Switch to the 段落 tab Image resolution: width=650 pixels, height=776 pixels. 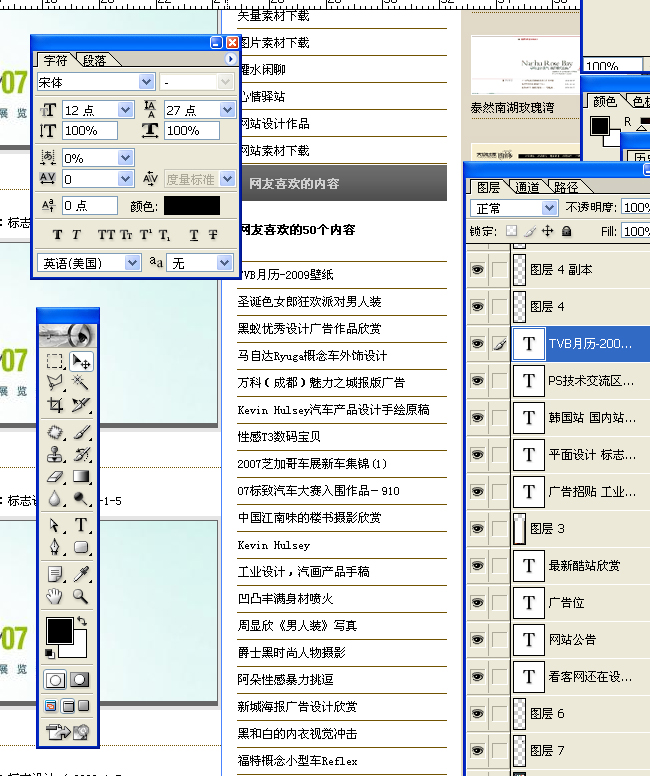95,60
